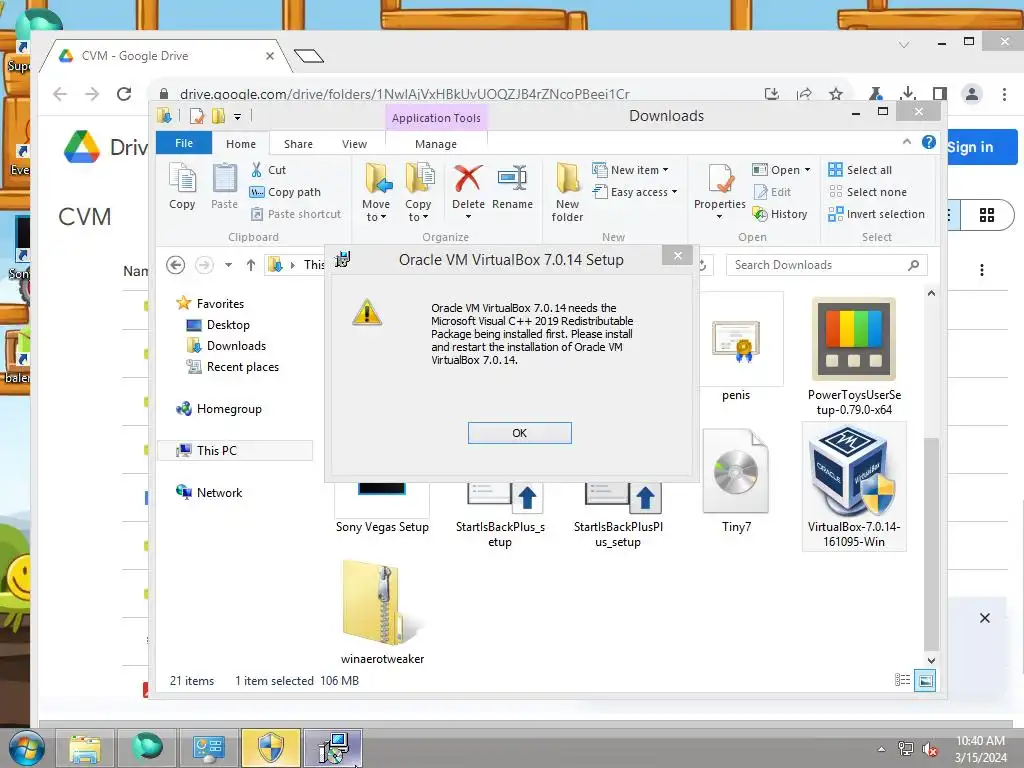Reload the Chrome page
This screenshot has width=1024, height=768.
[x=124, y=94]
